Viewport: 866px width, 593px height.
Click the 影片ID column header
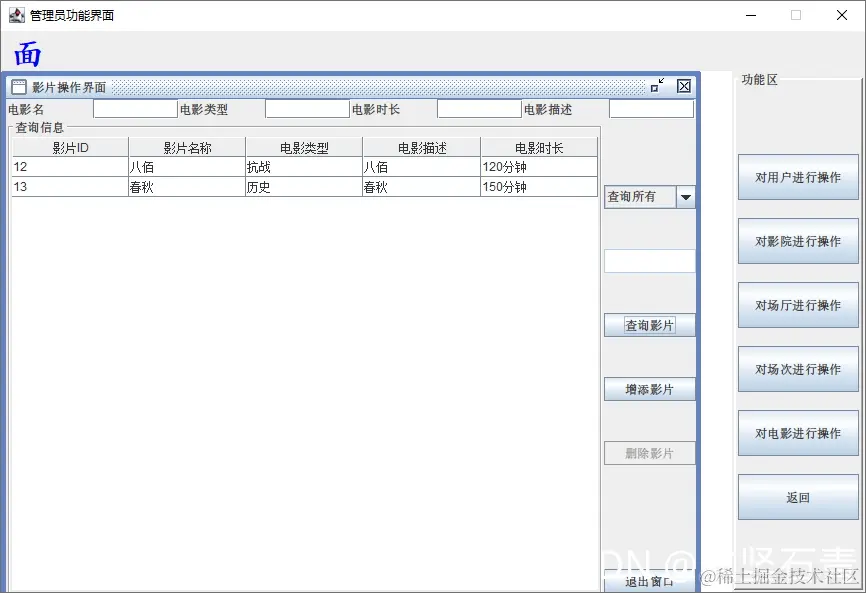(70, 147)
